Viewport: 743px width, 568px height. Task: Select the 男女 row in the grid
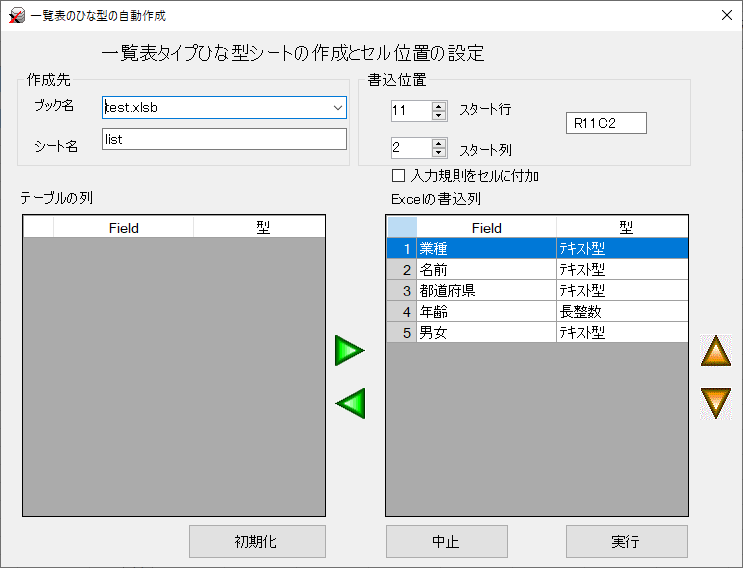[x=537, y=332]
